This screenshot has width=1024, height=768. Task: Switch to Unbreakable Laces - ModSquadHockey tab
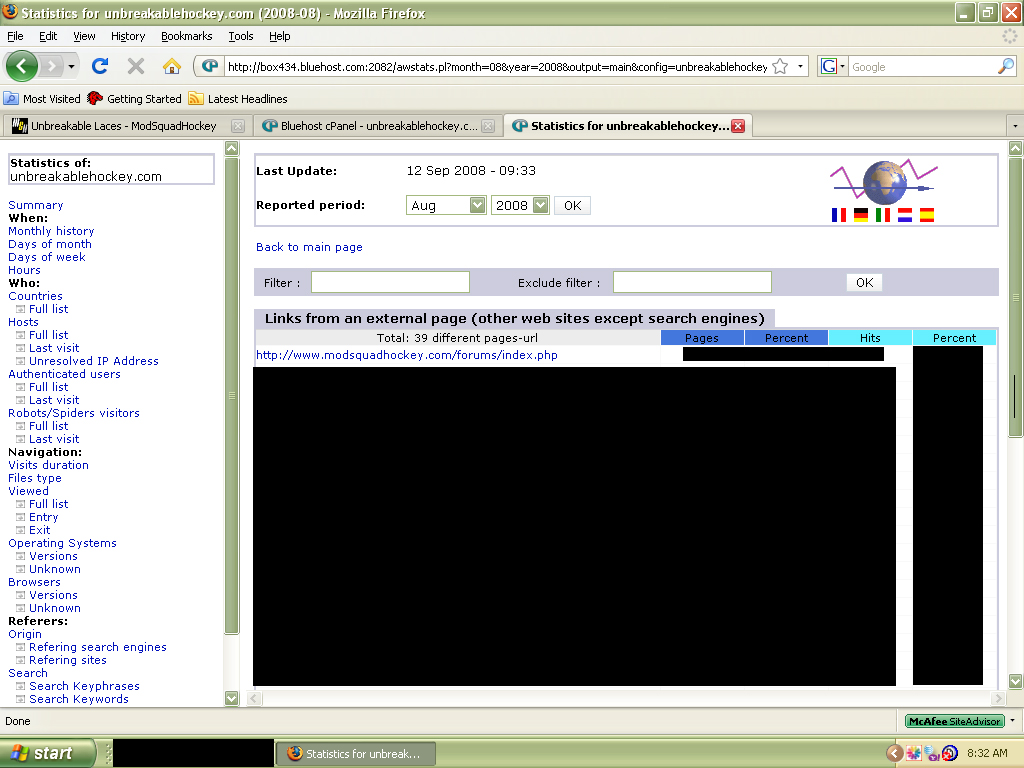coord(127,126)
